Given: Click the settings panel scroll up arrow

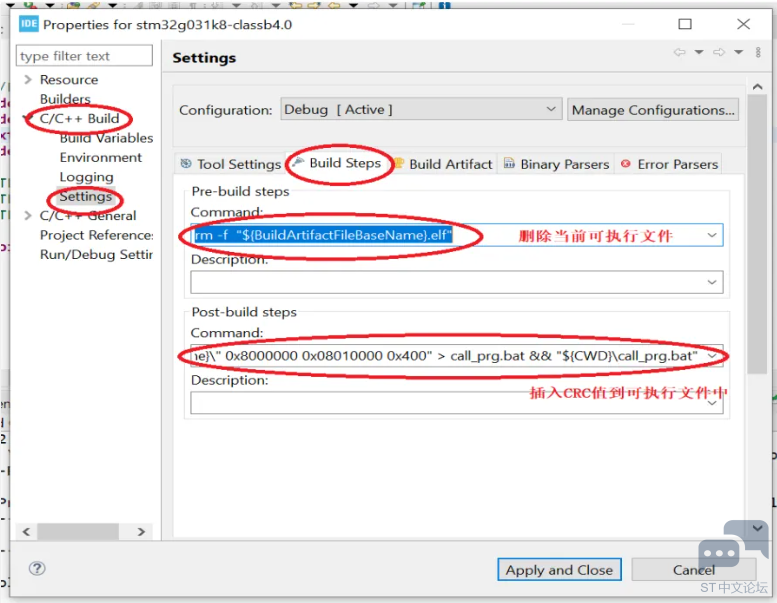Looking at the screenshot, I should 757,87.
